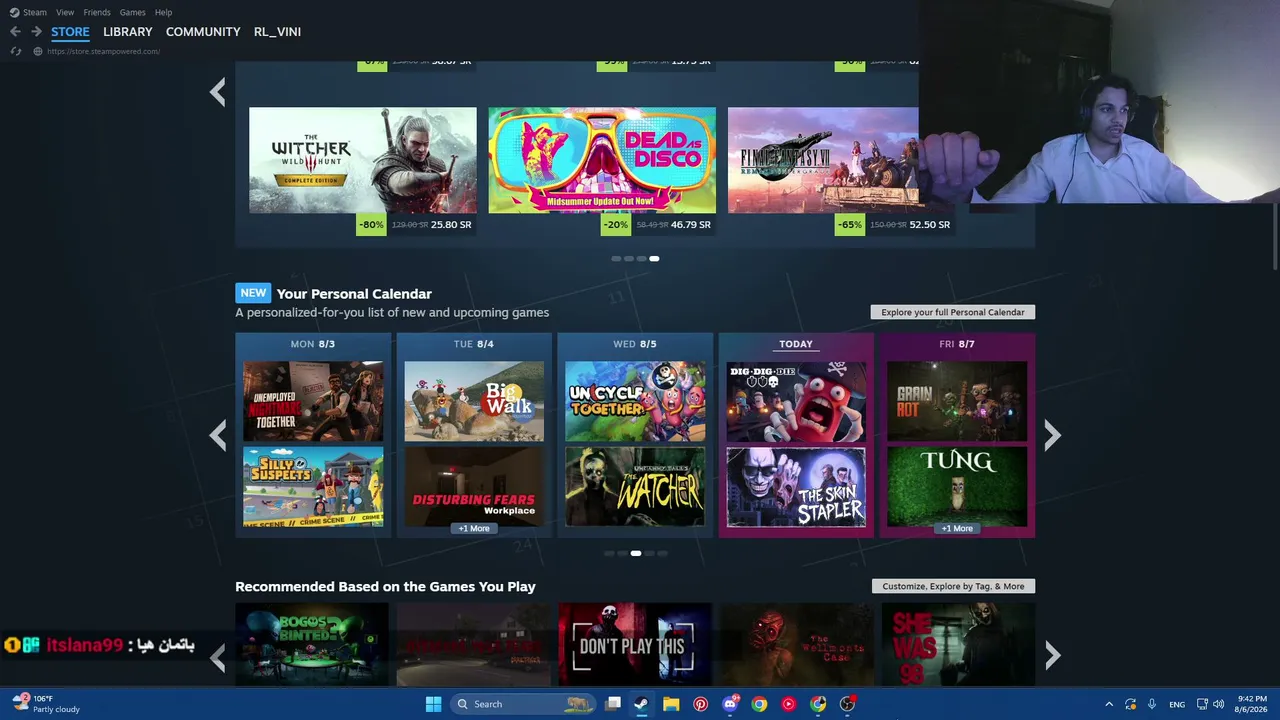Open the View menu
Viewport: 1280px width, 720px height.
pos(65,12)
